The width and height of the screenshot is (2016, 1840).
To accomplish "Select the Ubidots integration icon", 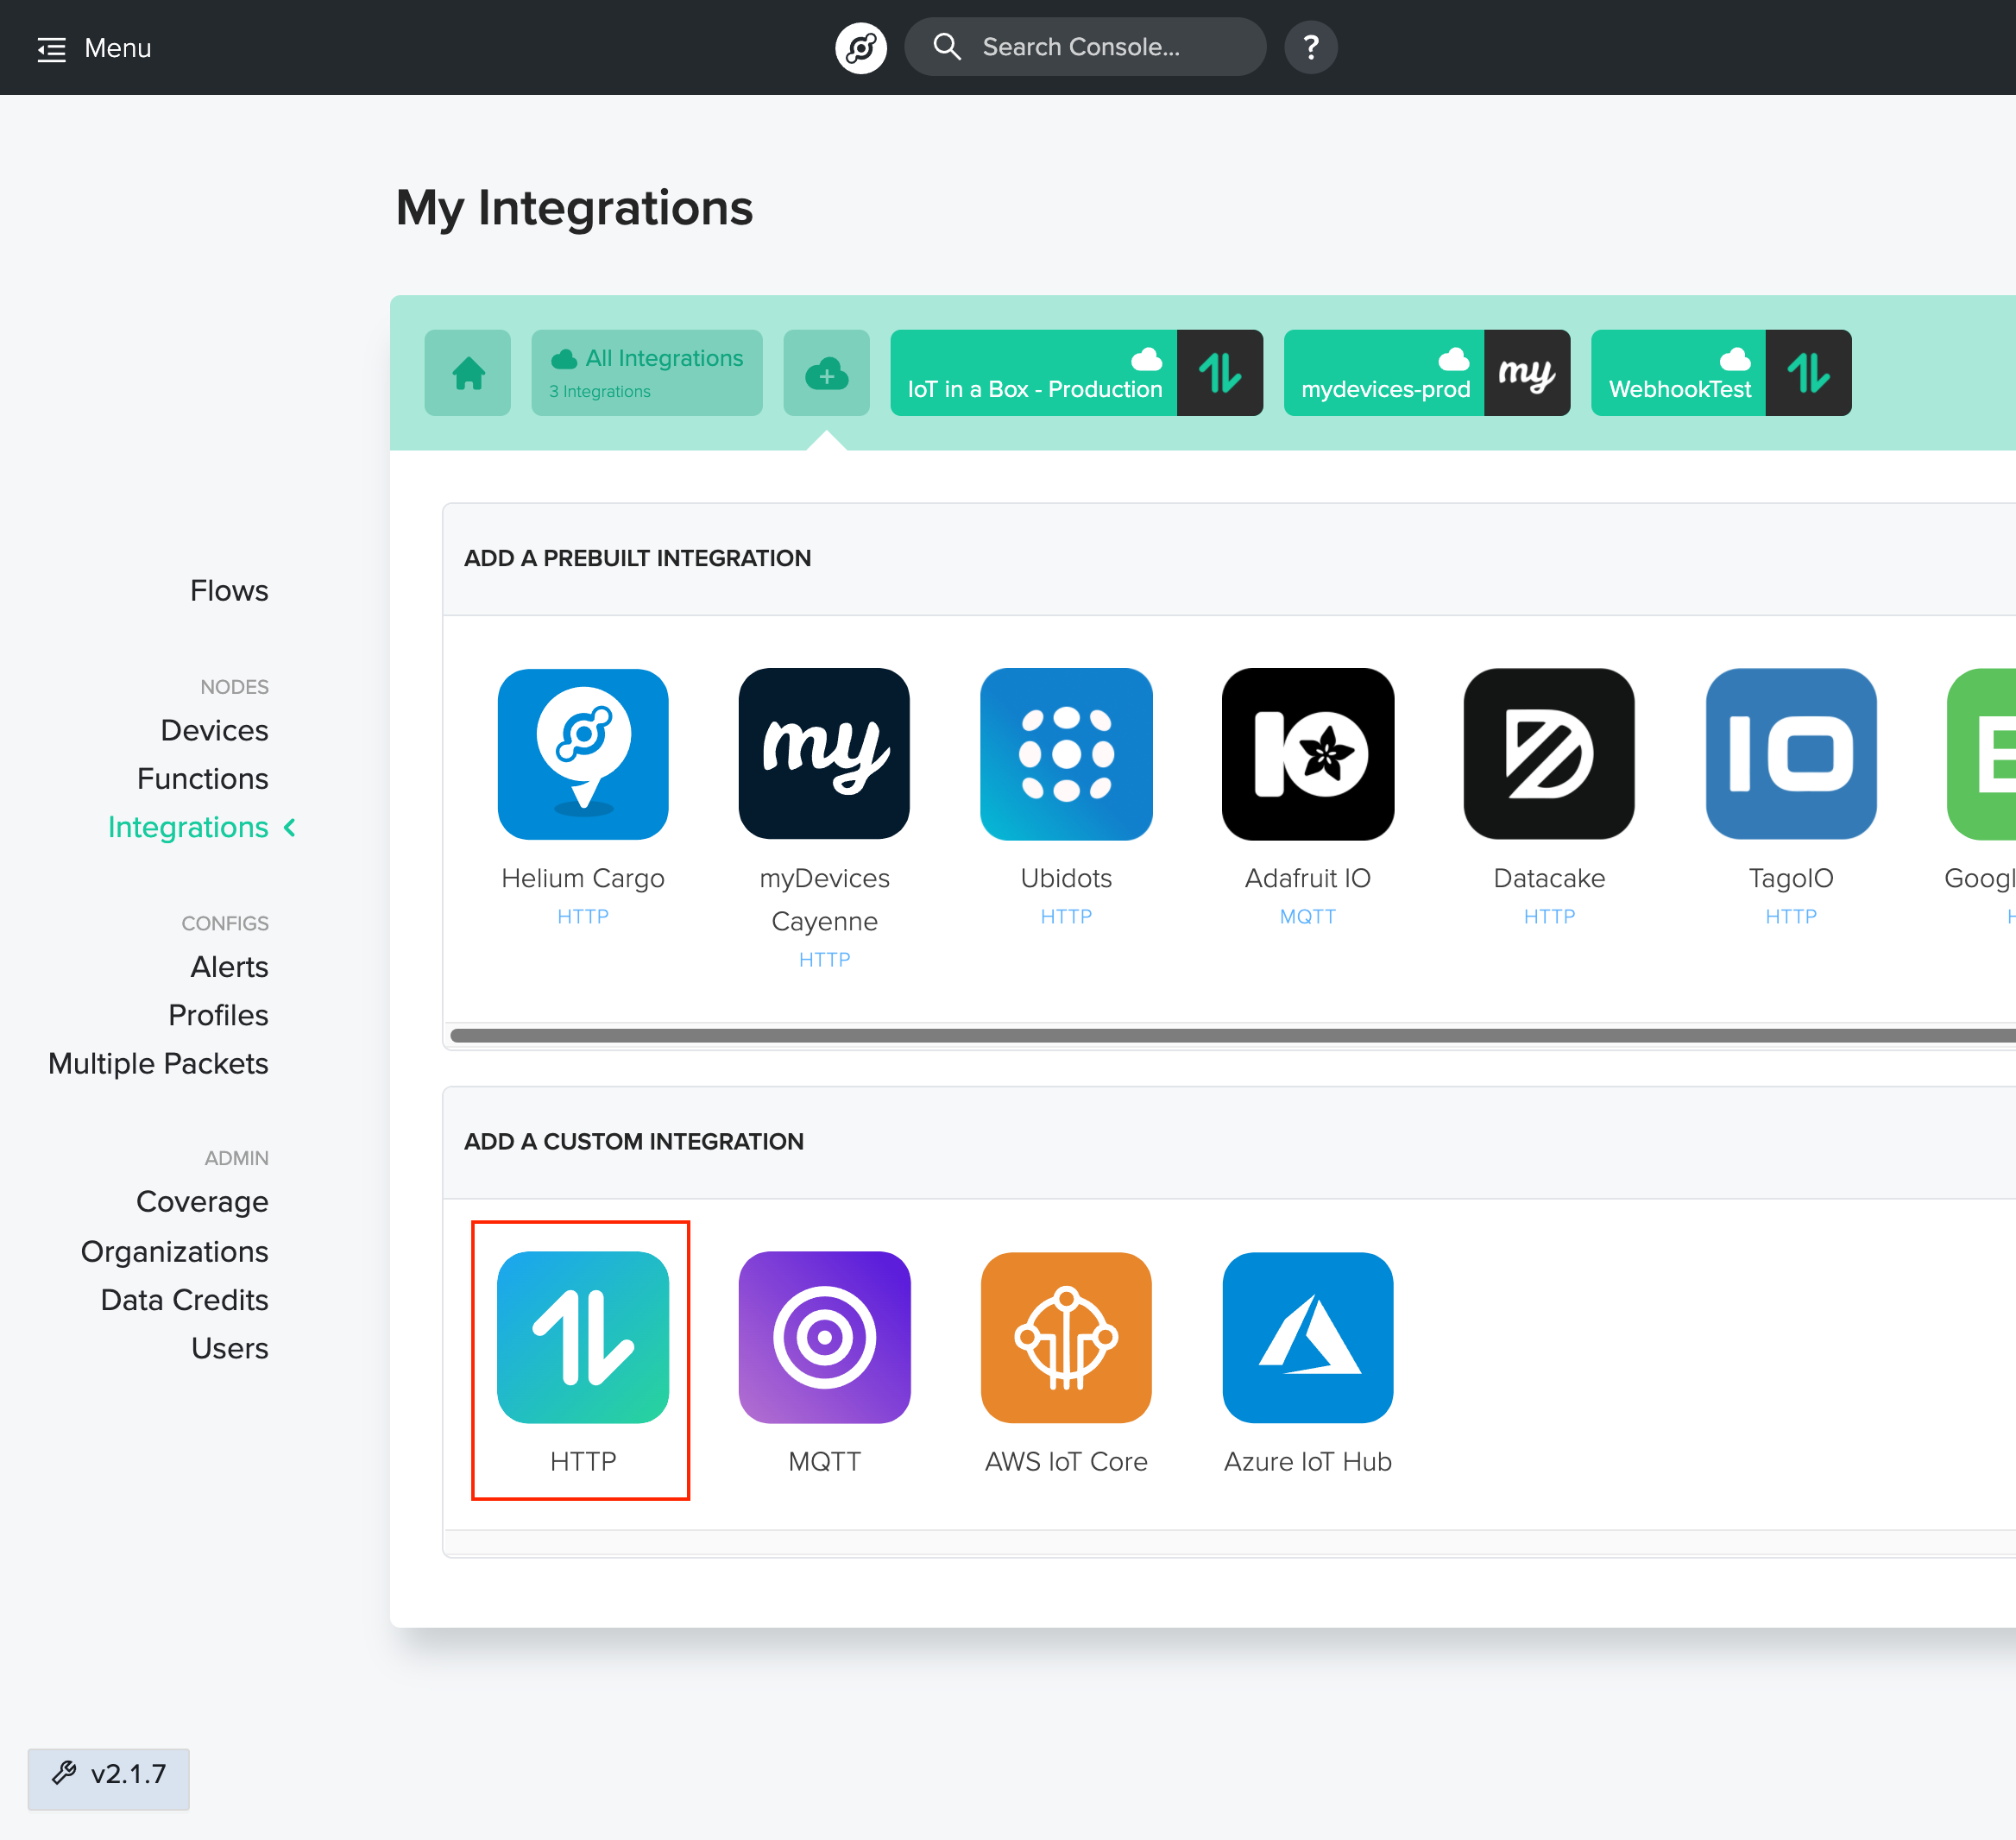I will [1066, 754].
